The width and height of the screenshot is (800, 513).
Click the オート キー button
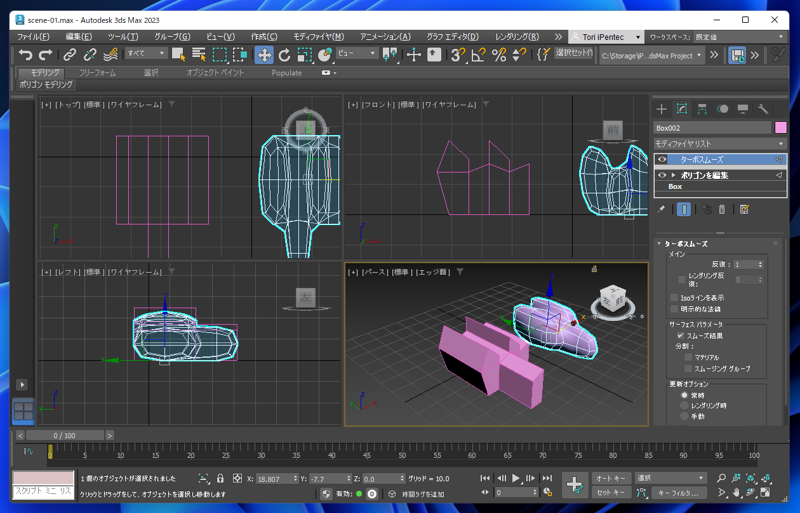click(611, 478)
